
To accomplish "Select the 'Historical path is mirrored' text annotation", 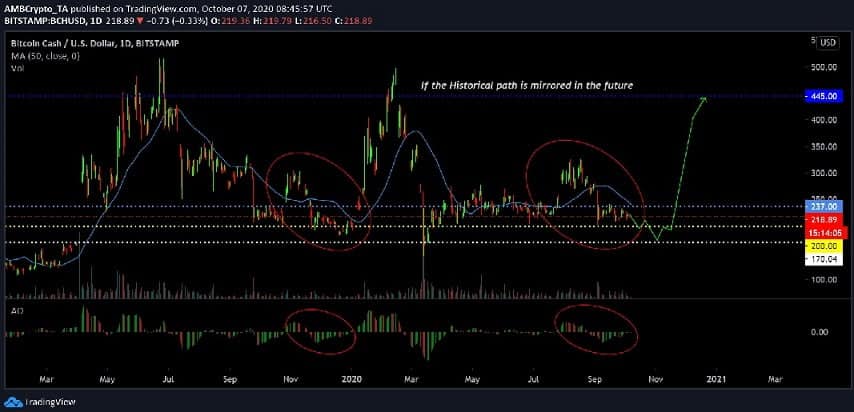I will (x=514, y=84).
